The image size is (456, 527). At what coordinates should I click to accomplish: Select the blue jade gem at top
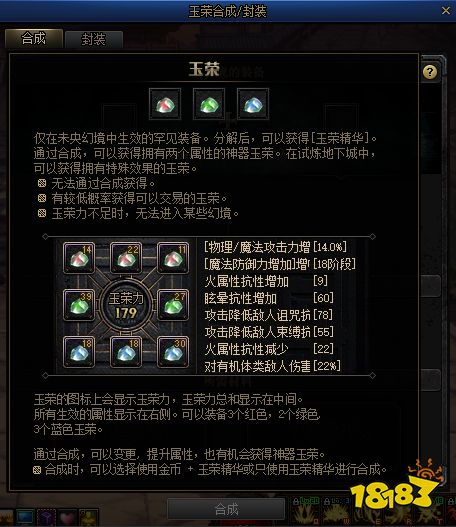(253, 104)
